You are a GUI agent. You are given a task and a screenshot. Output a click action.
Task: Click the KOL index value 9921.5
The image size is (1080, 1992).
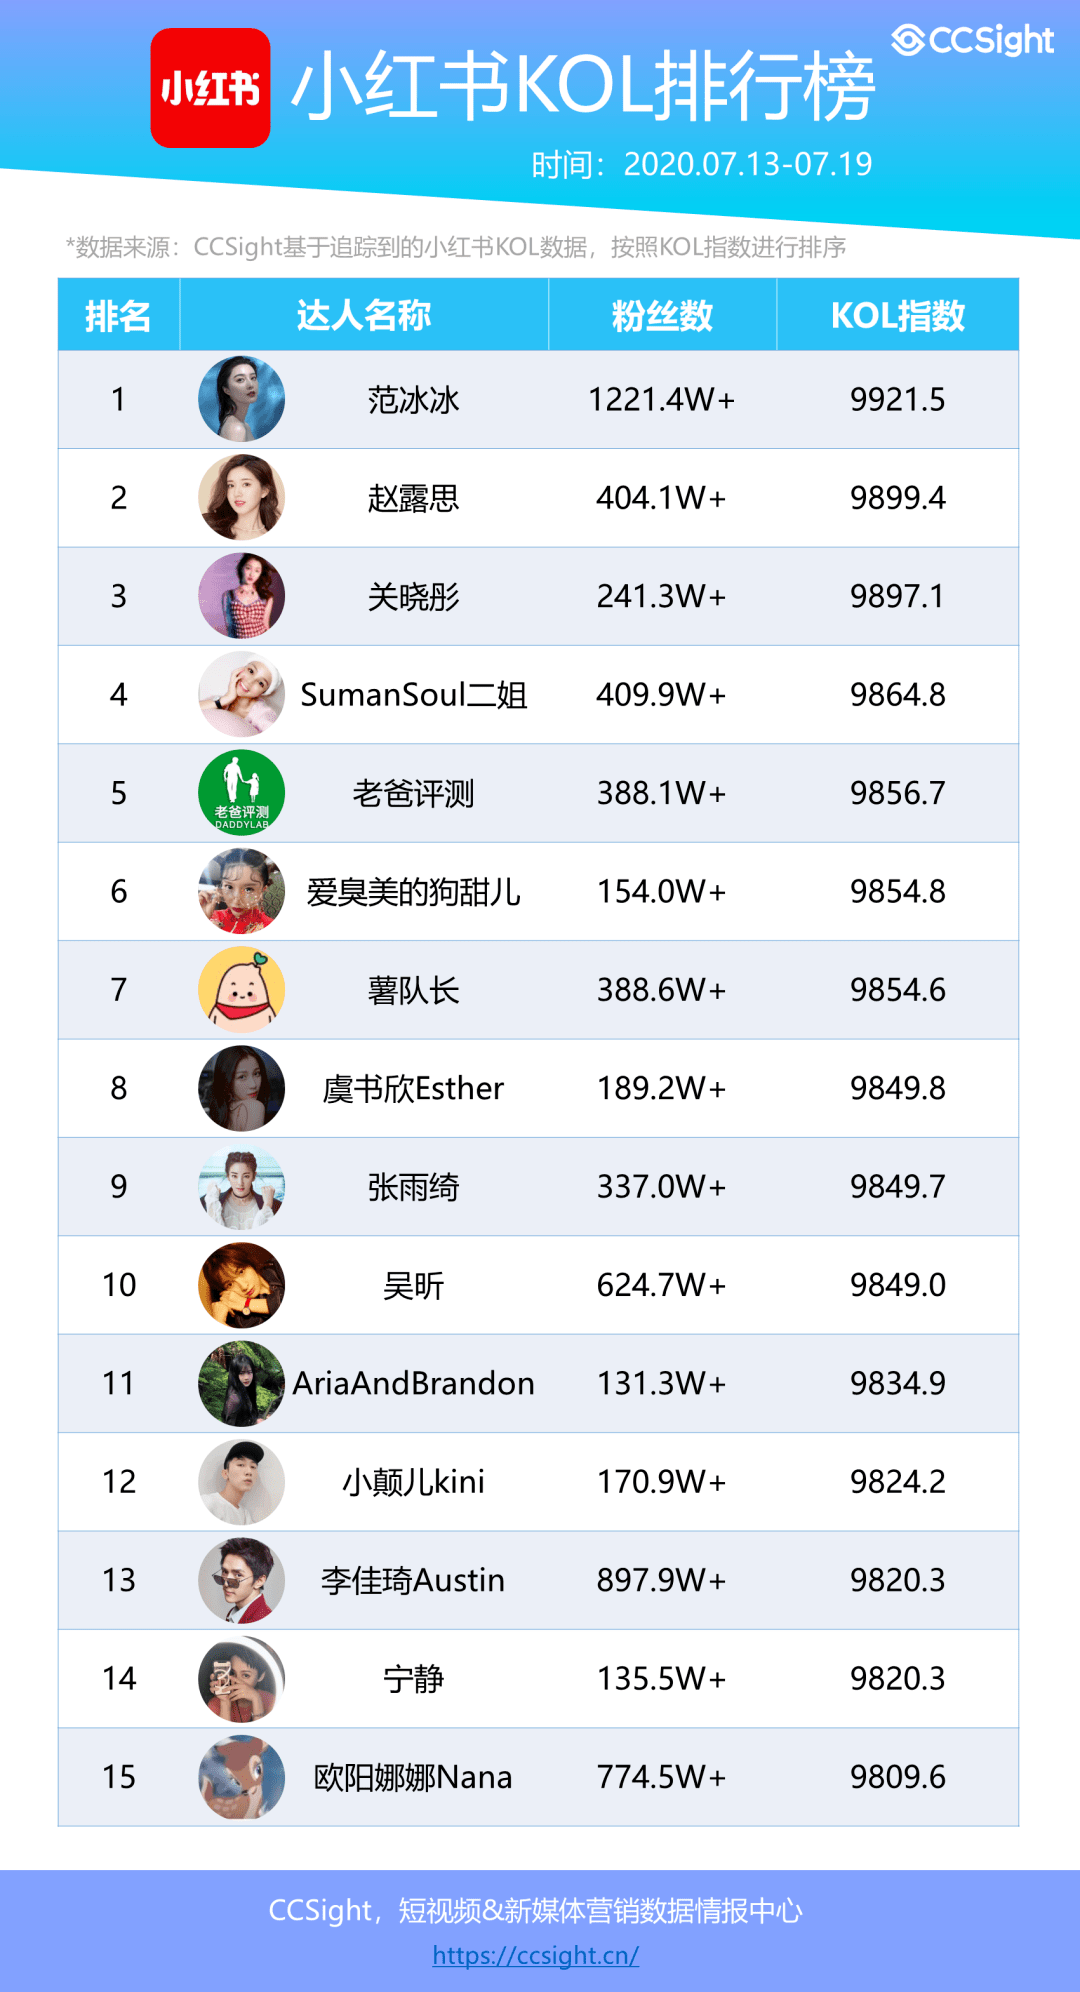pos(897,399)
